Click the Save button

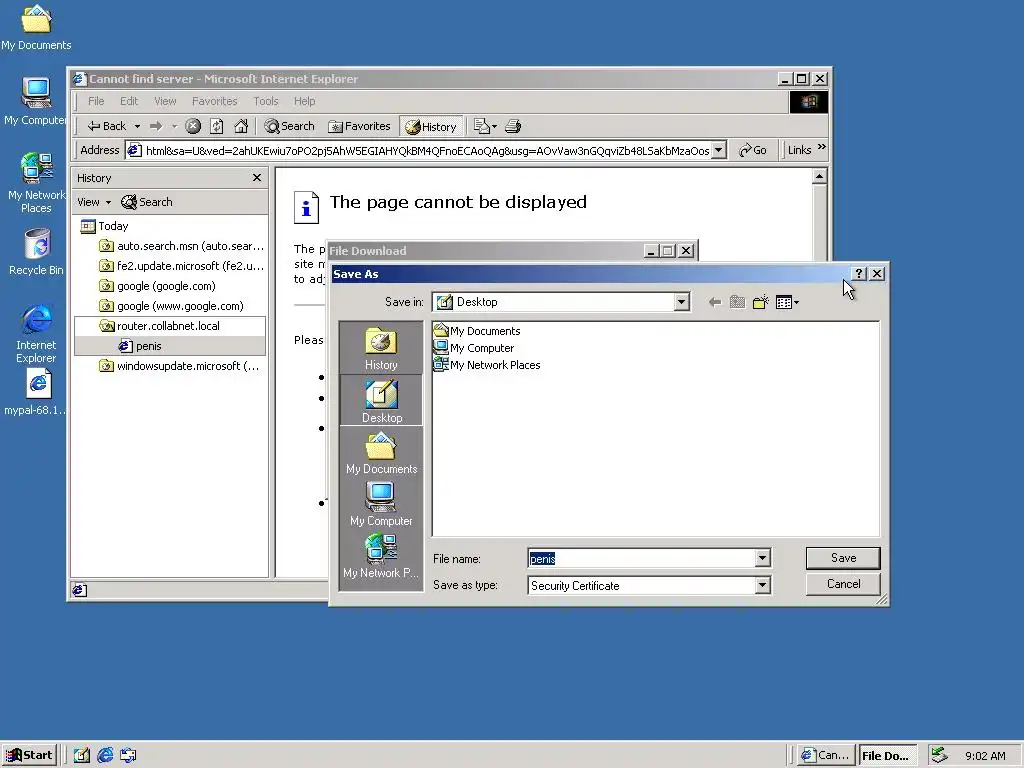pos(843,558)
